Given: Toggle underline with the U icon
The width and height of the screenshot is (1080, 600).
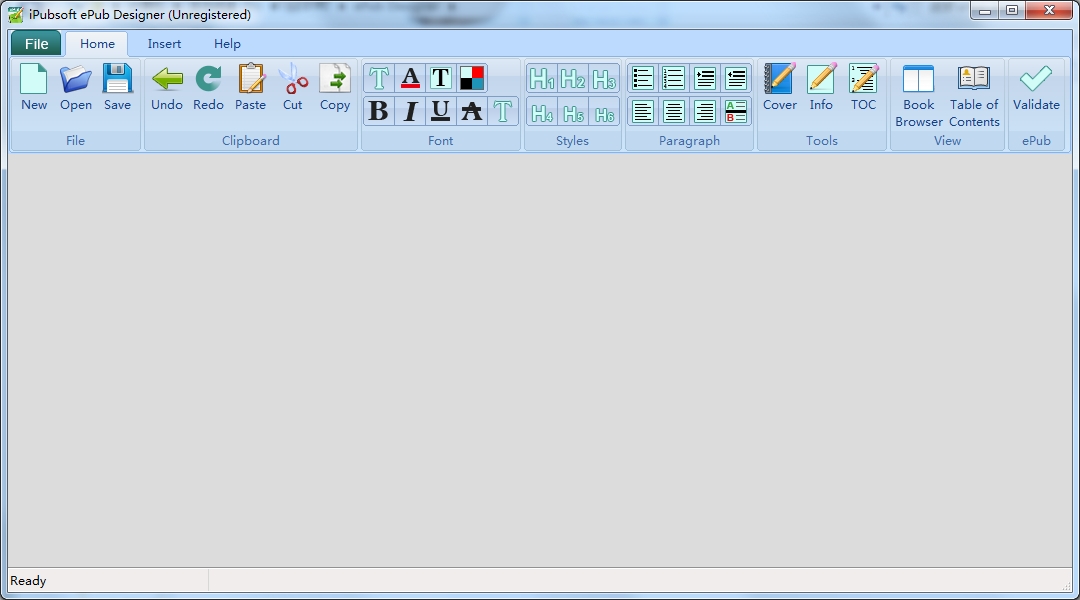Looking at the screenshot, I should point(441,111).
